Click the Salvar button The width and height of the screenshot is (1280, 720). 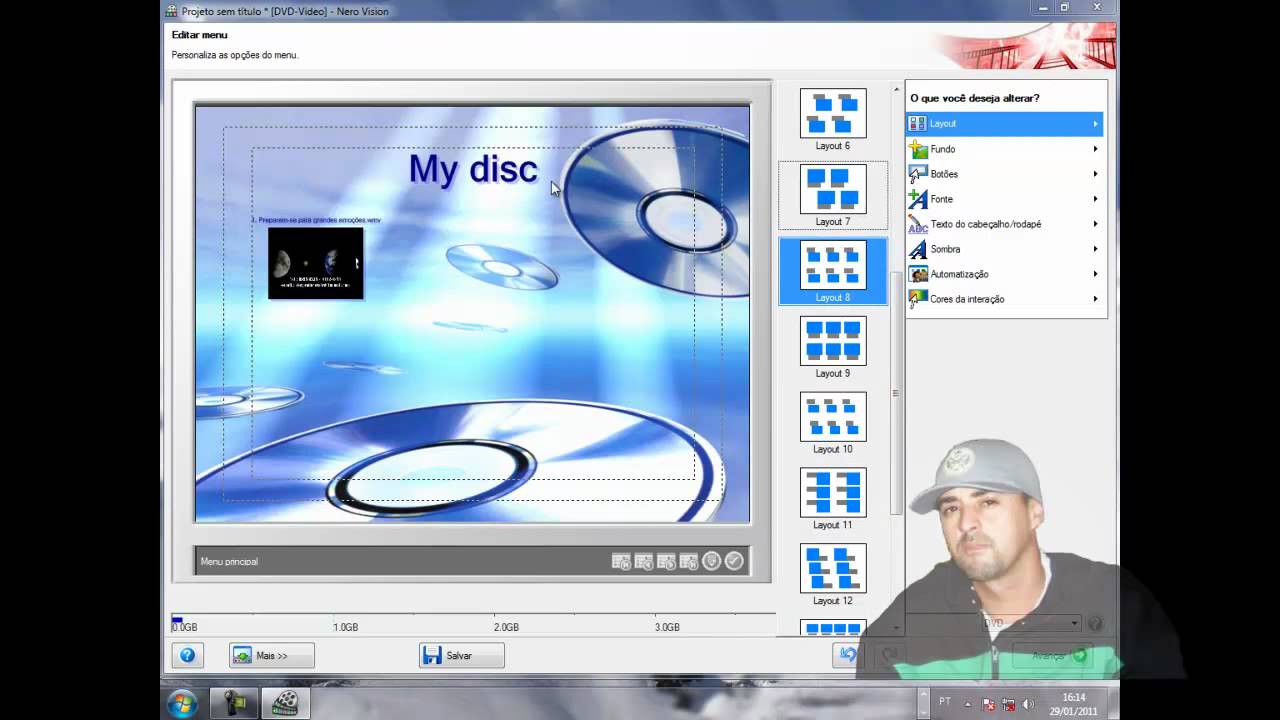(x=462, y=656)
